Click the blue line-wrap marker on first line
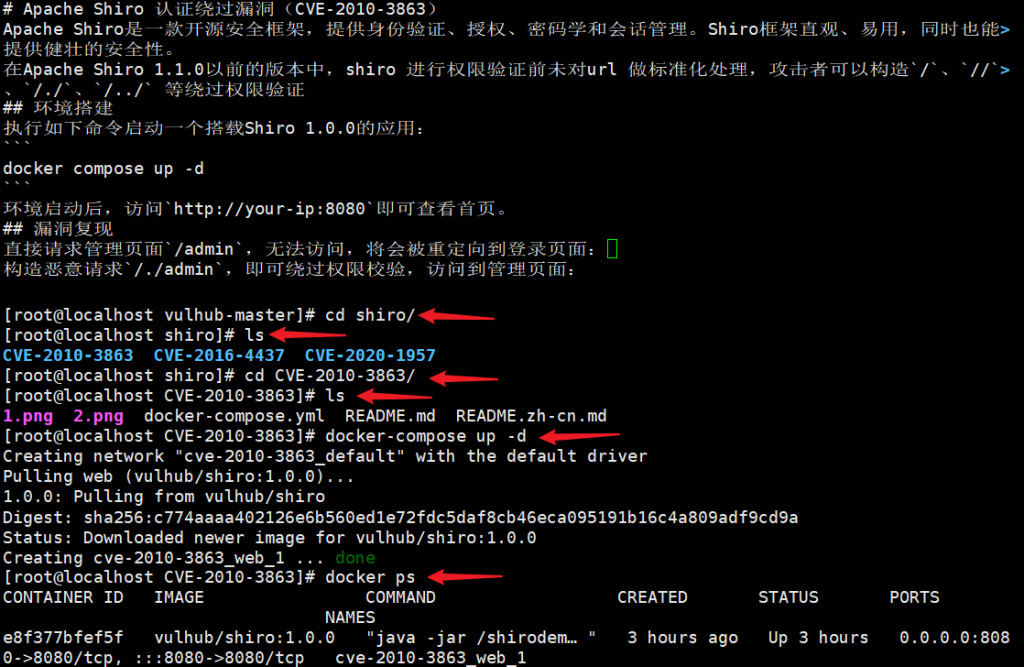The image size is (1024, 667). point(1005,29)
